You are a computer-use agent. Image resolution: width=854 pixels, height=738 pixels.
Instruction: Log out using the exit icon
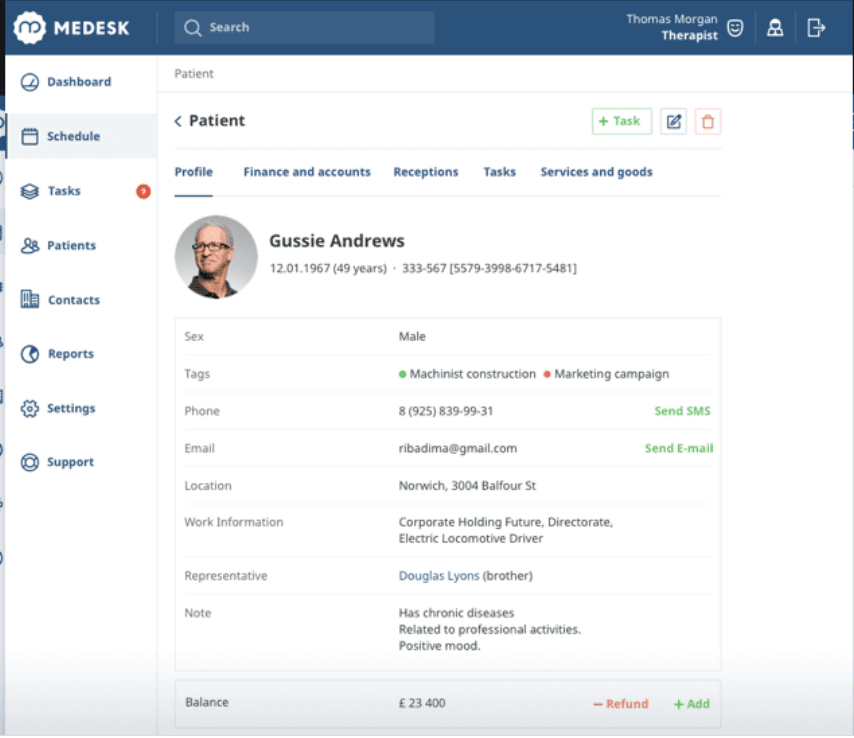(x=817, y=27)
